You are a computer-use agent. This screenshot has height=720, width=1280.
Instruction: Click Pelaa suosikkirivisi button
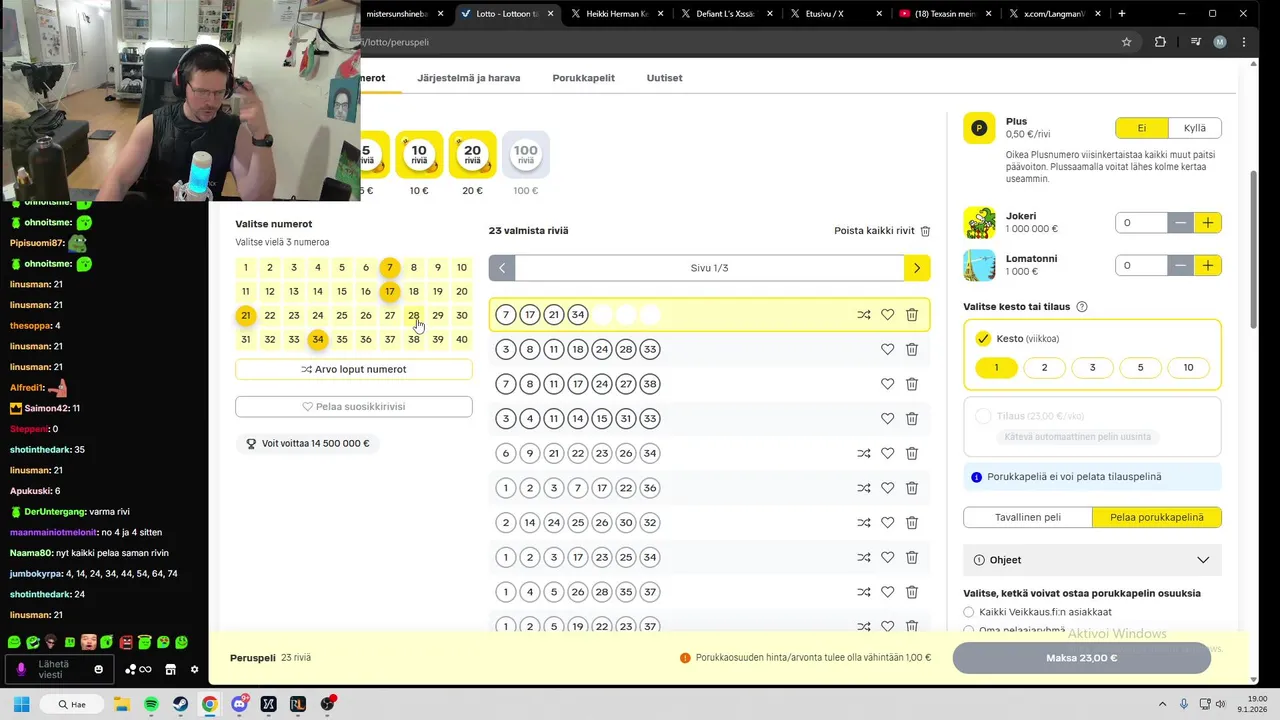(354, 407)
